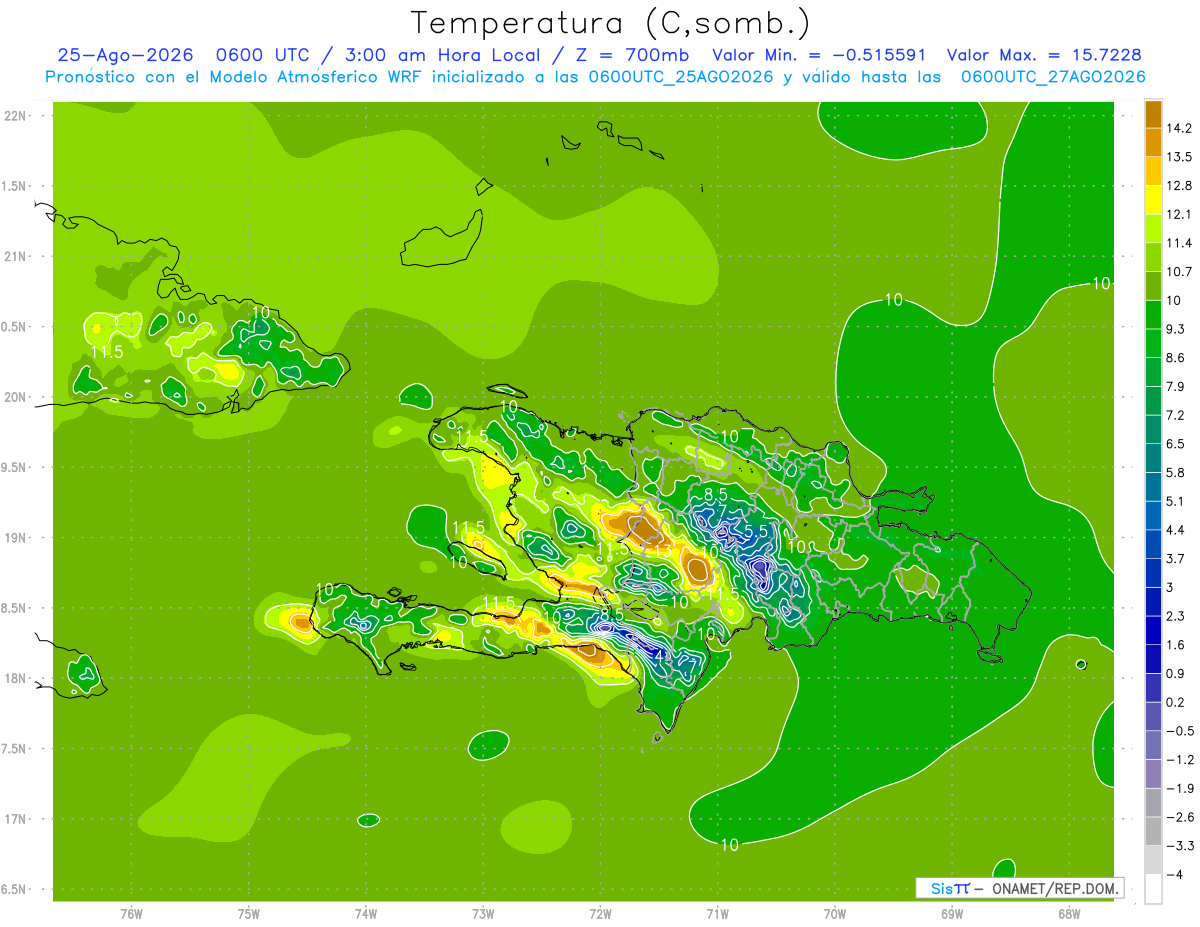Click the legend value '2.3'
This screenshot has width=1200, height=927.
click(x=1176, y=616)
